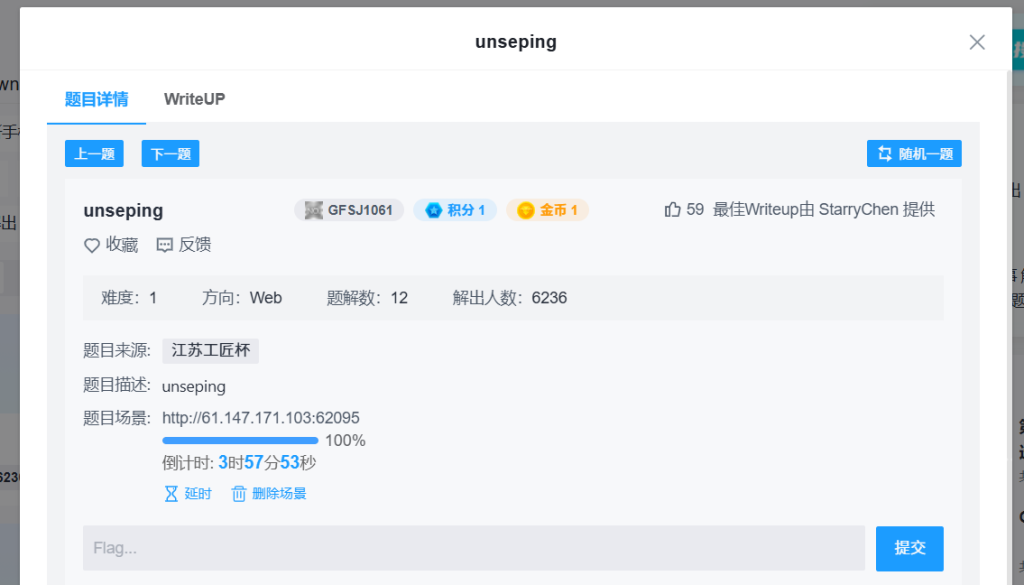Open feedback via speech bubble icon
1024x585 pixels.
coord(165,245)
